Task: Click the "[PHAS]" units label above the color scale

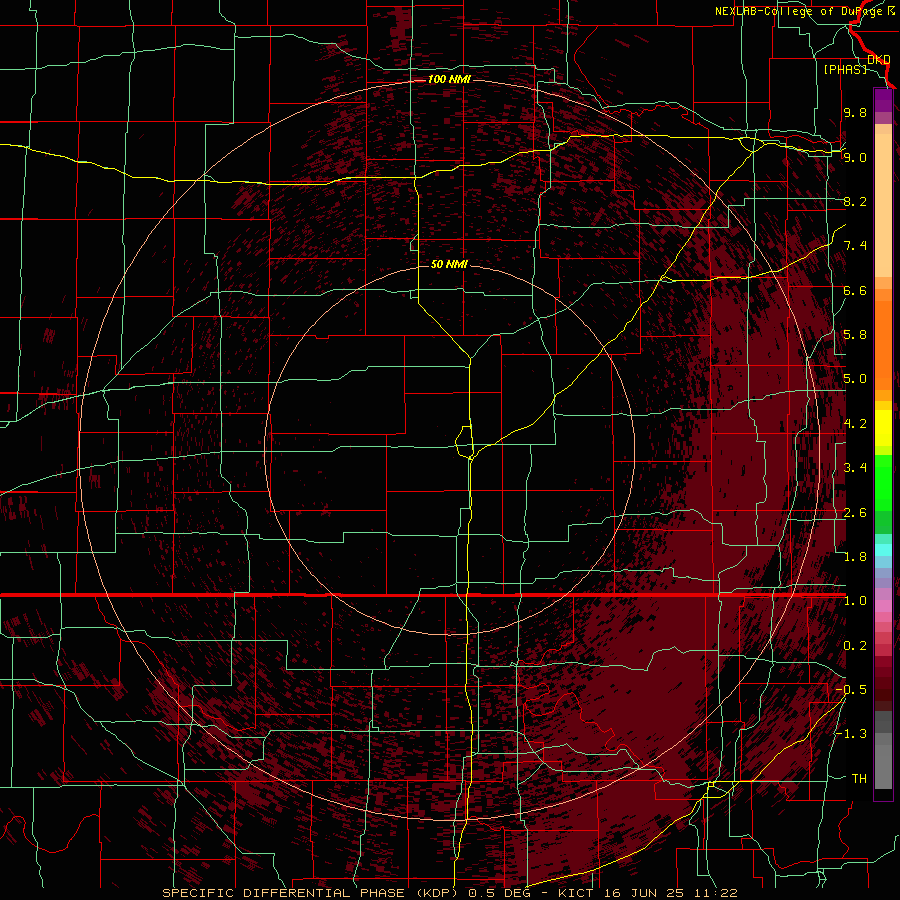Action: tap(845, 69)
